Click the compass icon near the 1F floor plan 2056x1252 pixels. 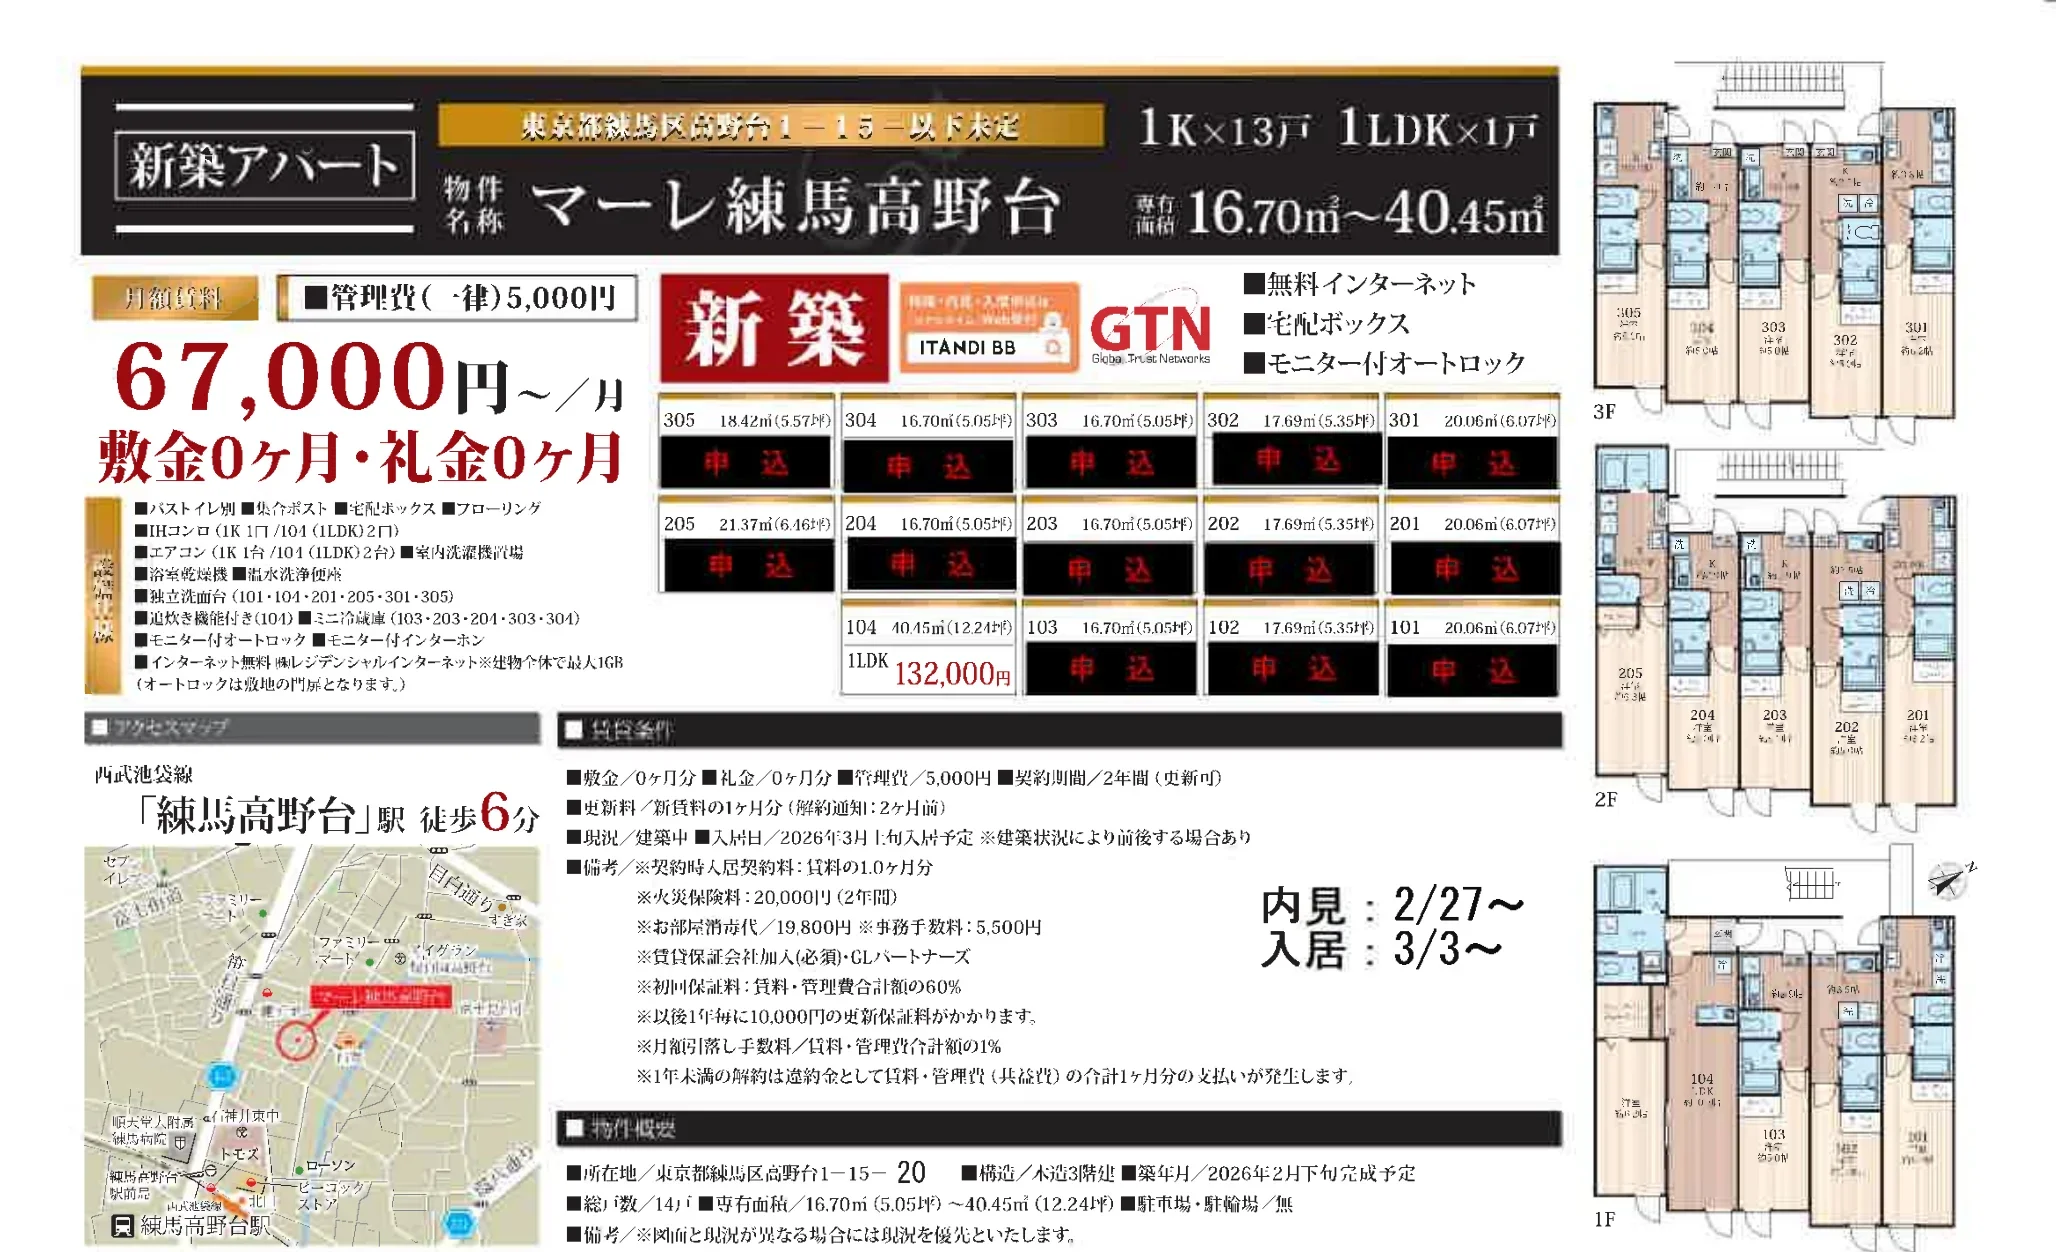(x=1947, y=880)
